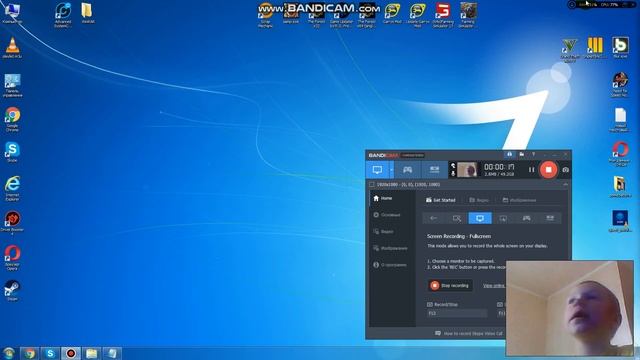
Task: Open Driver Booster desktop shortcut
Action: pyautogui.click(x=12, y=223)
